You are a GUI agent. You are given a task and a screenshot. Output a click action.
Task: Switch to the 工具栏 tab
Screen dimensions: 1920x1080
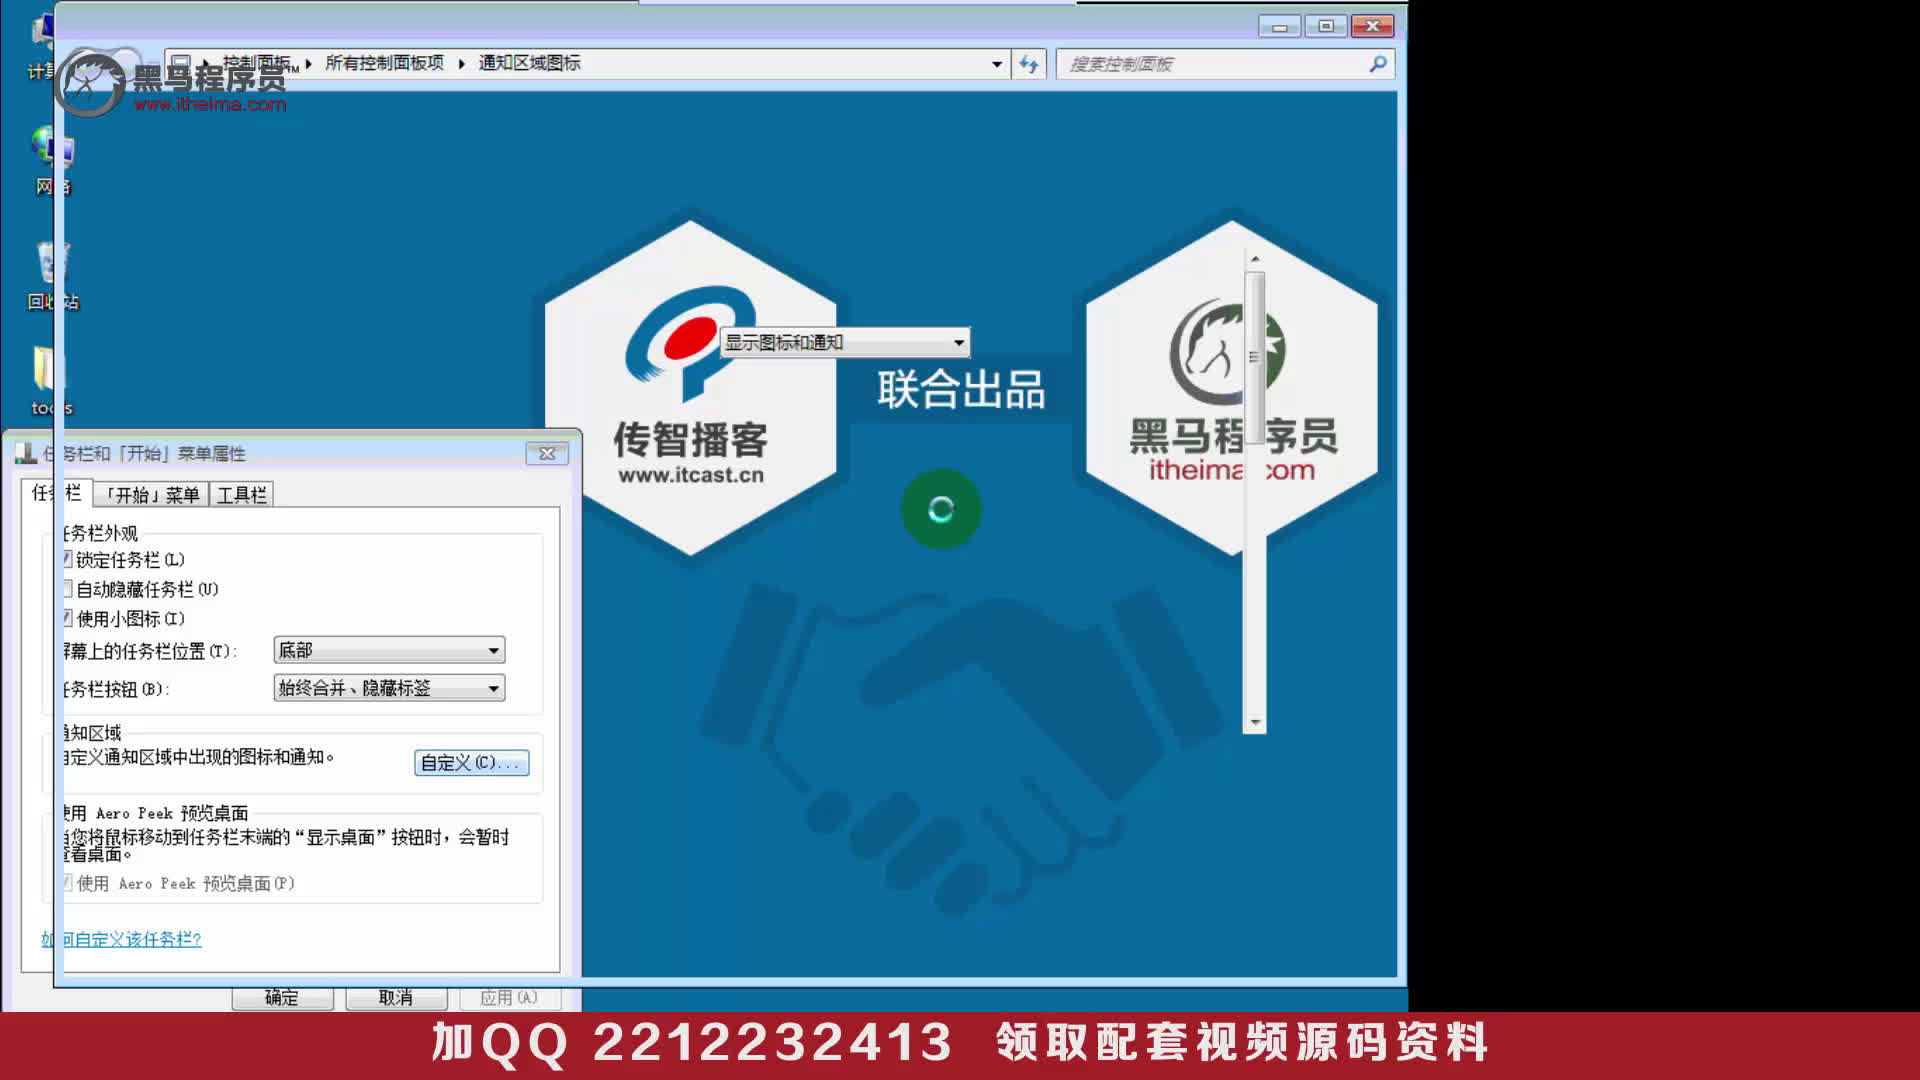240,493
